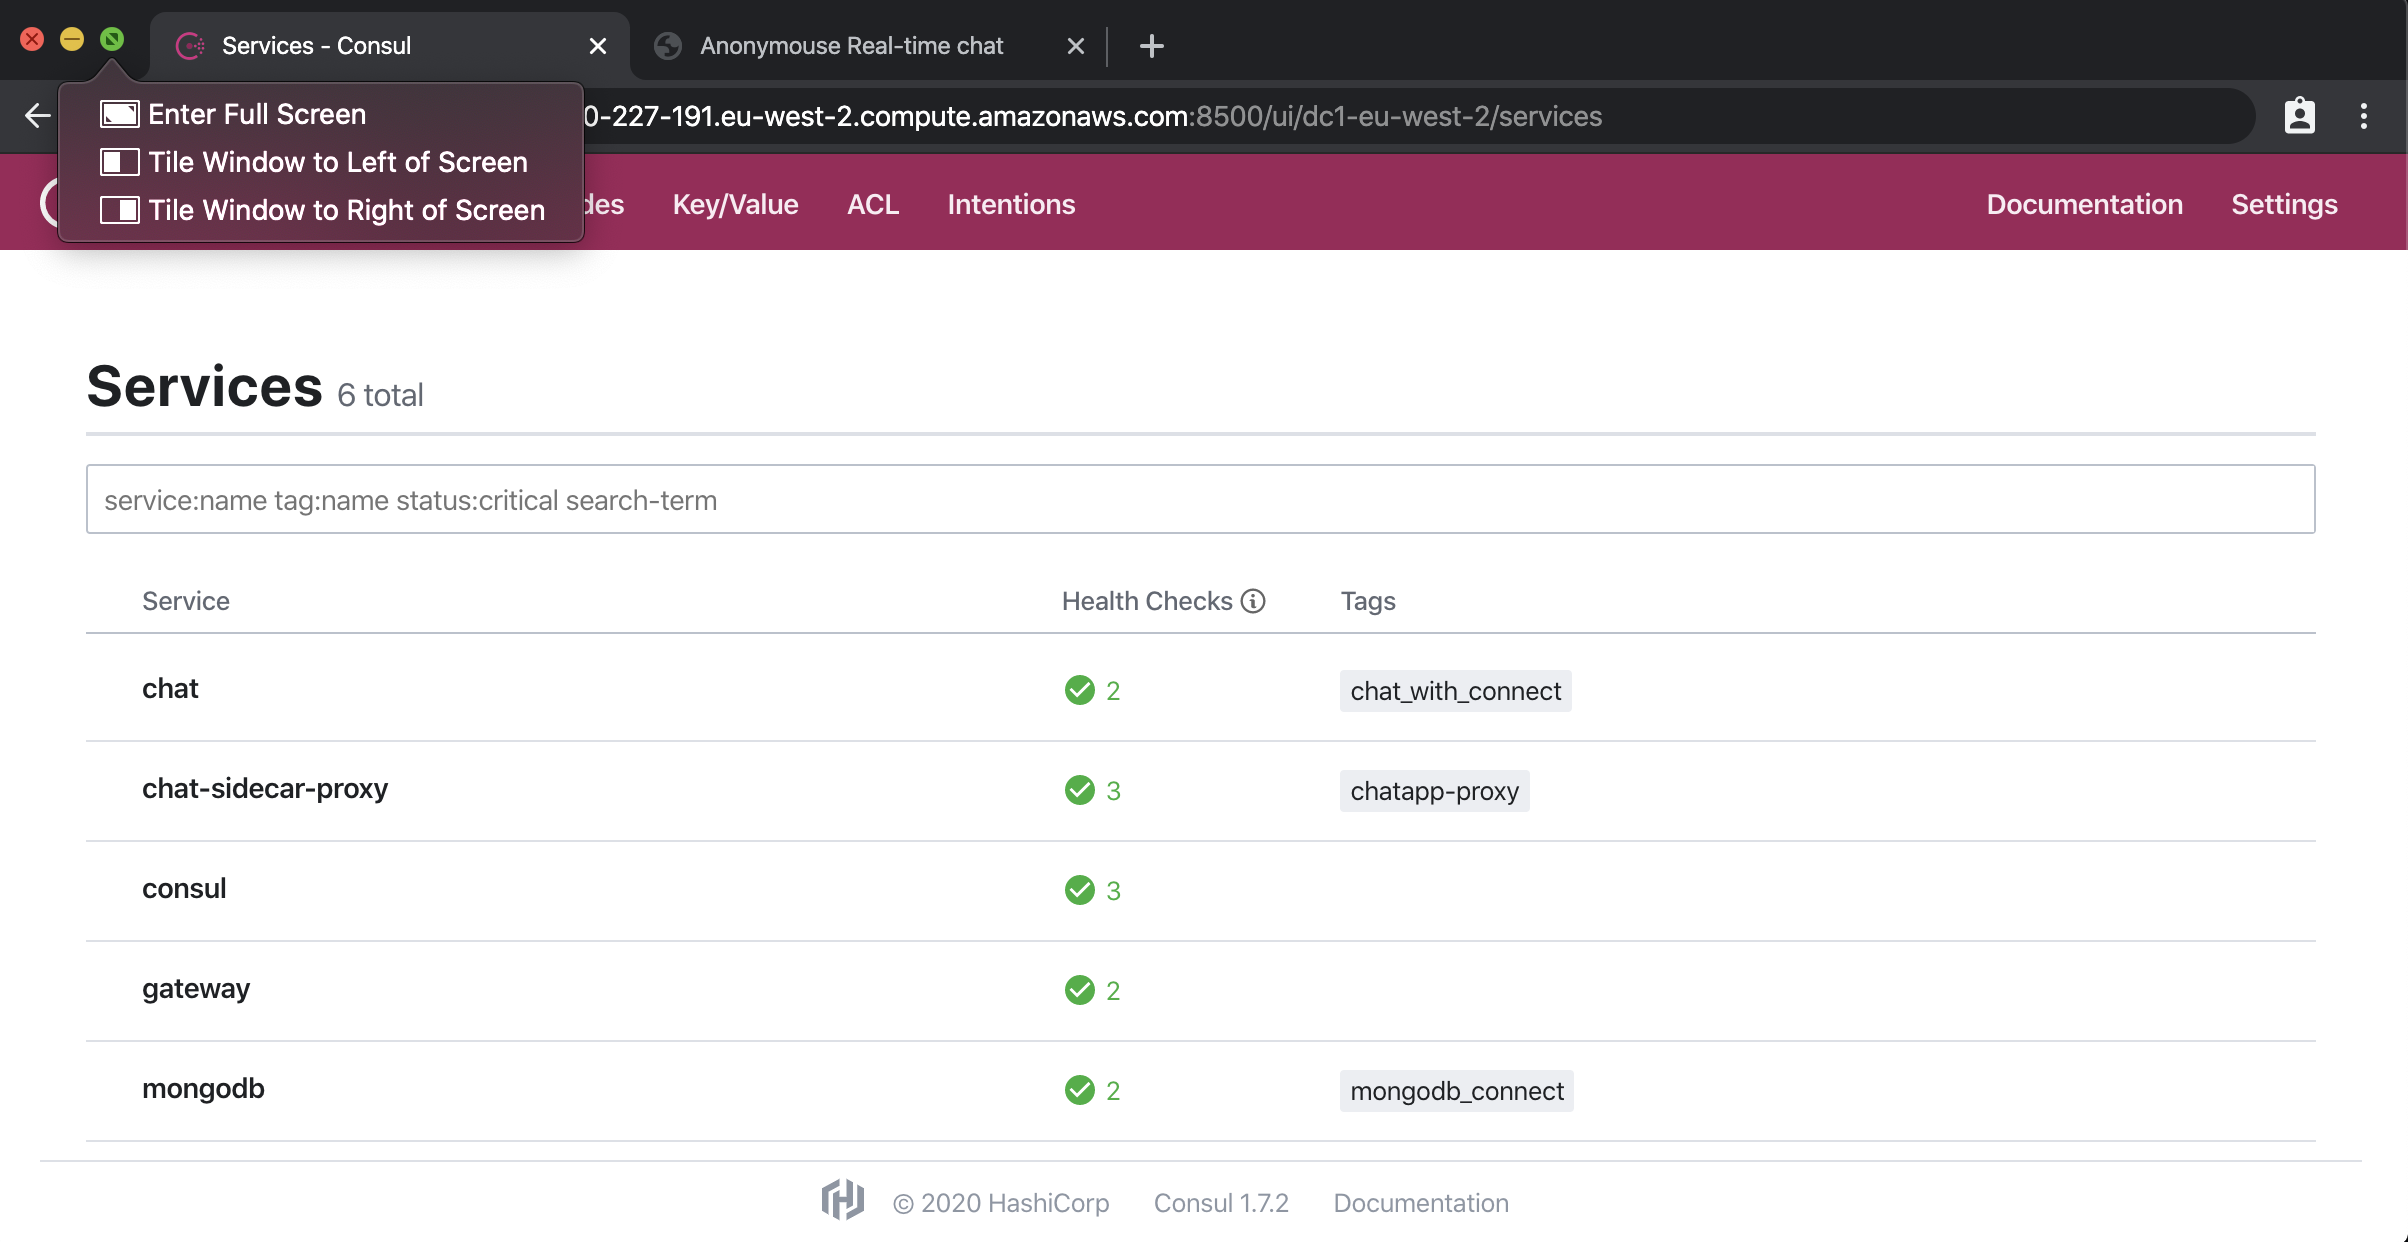The height and width of the screenshot is (1242, 2408).
Task: Open the Key/Value navigation item
Action: (735, 204)
